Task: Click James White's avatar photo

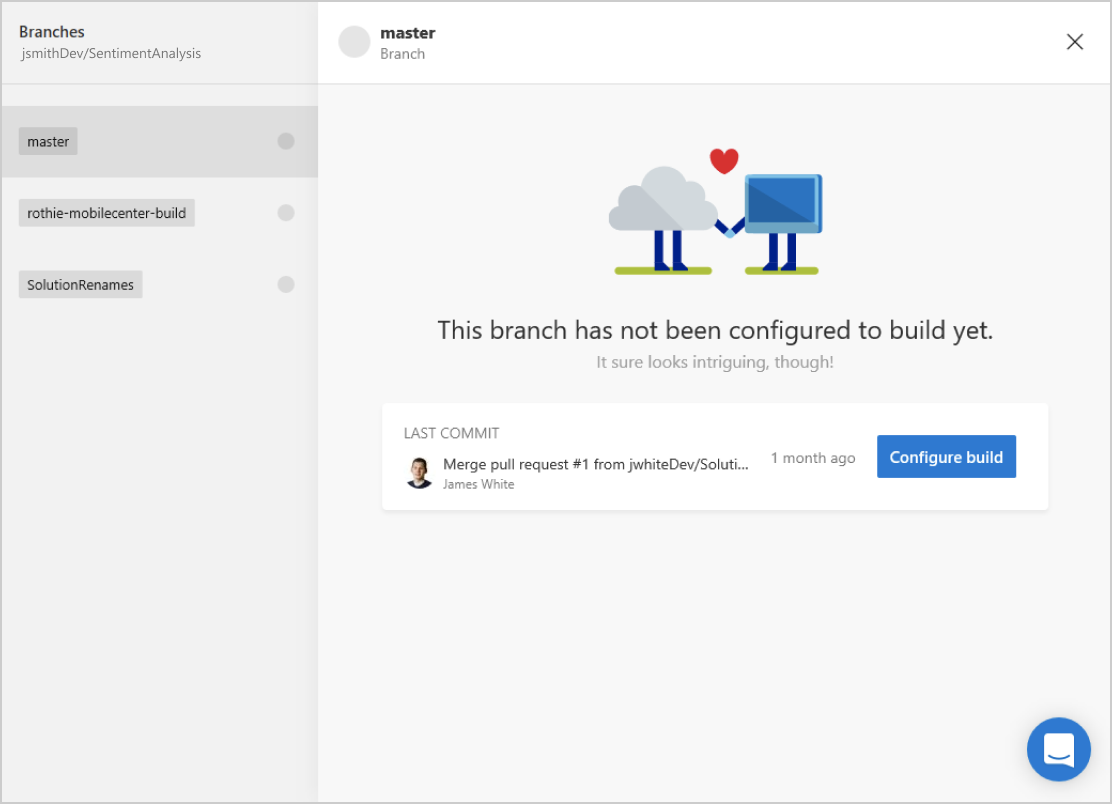Action: click(x=419, y=473)
